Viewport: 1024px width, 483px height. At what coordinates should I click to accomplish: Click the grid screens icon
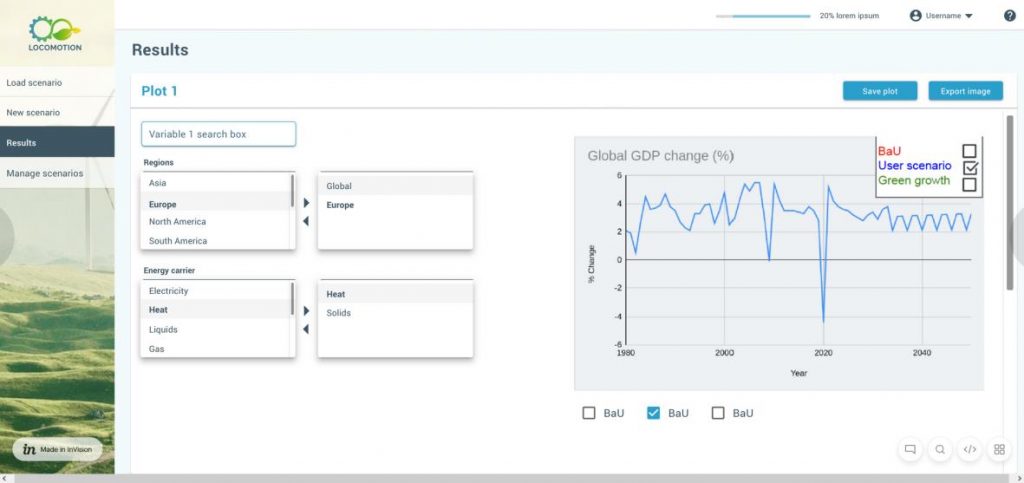(999, 449)
